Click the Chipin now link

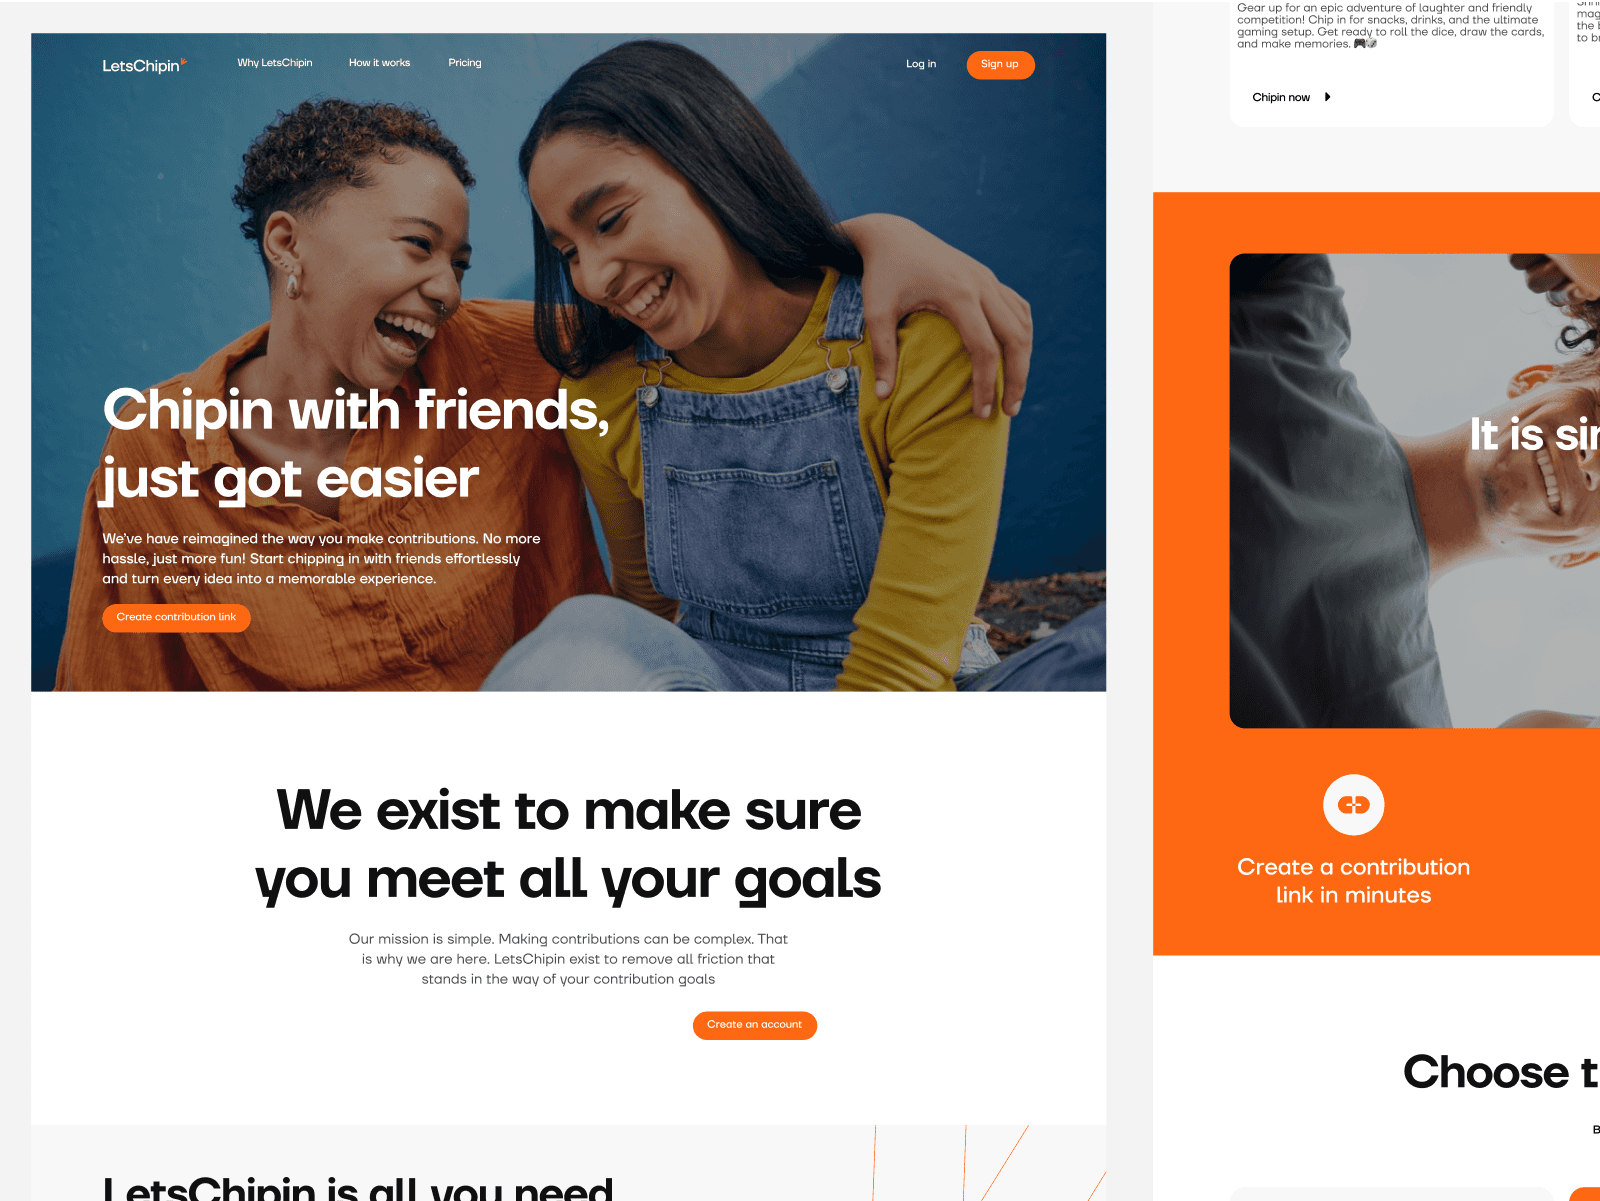(x=1281, y=97)
